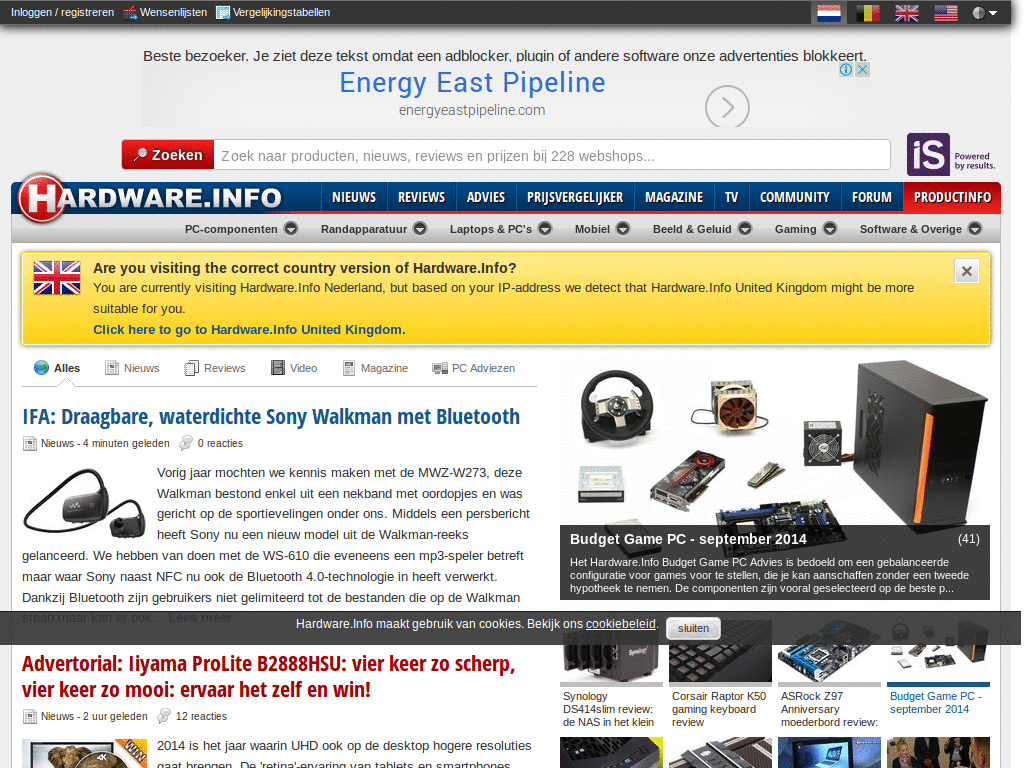Close the yellow country version banner
The image size is (1024, 768).
click(967, 271)
